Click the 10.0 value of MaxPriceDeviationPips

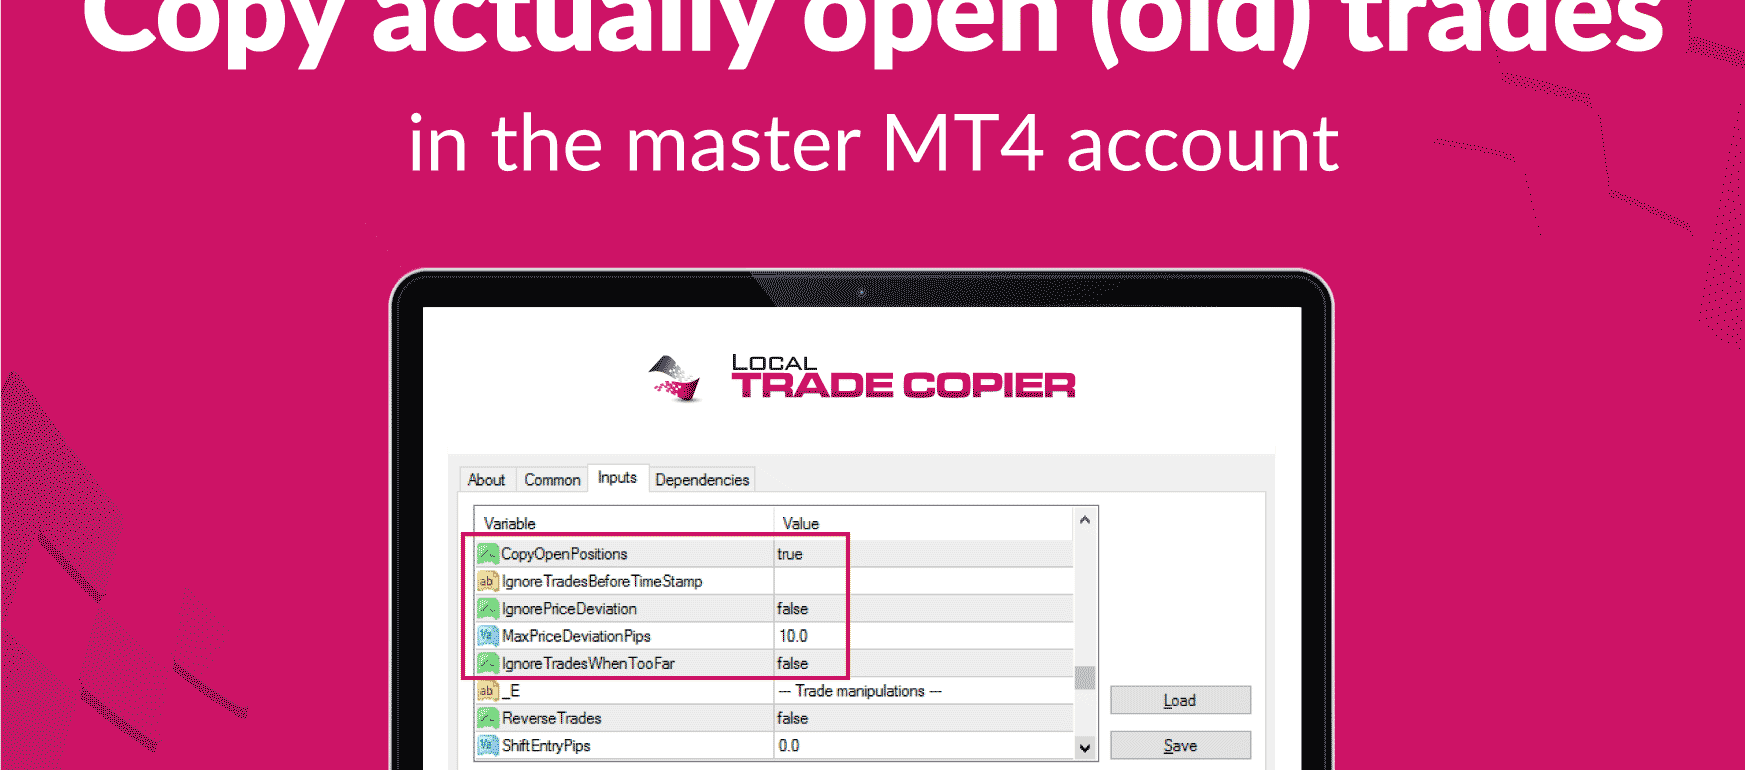(793, 636)
